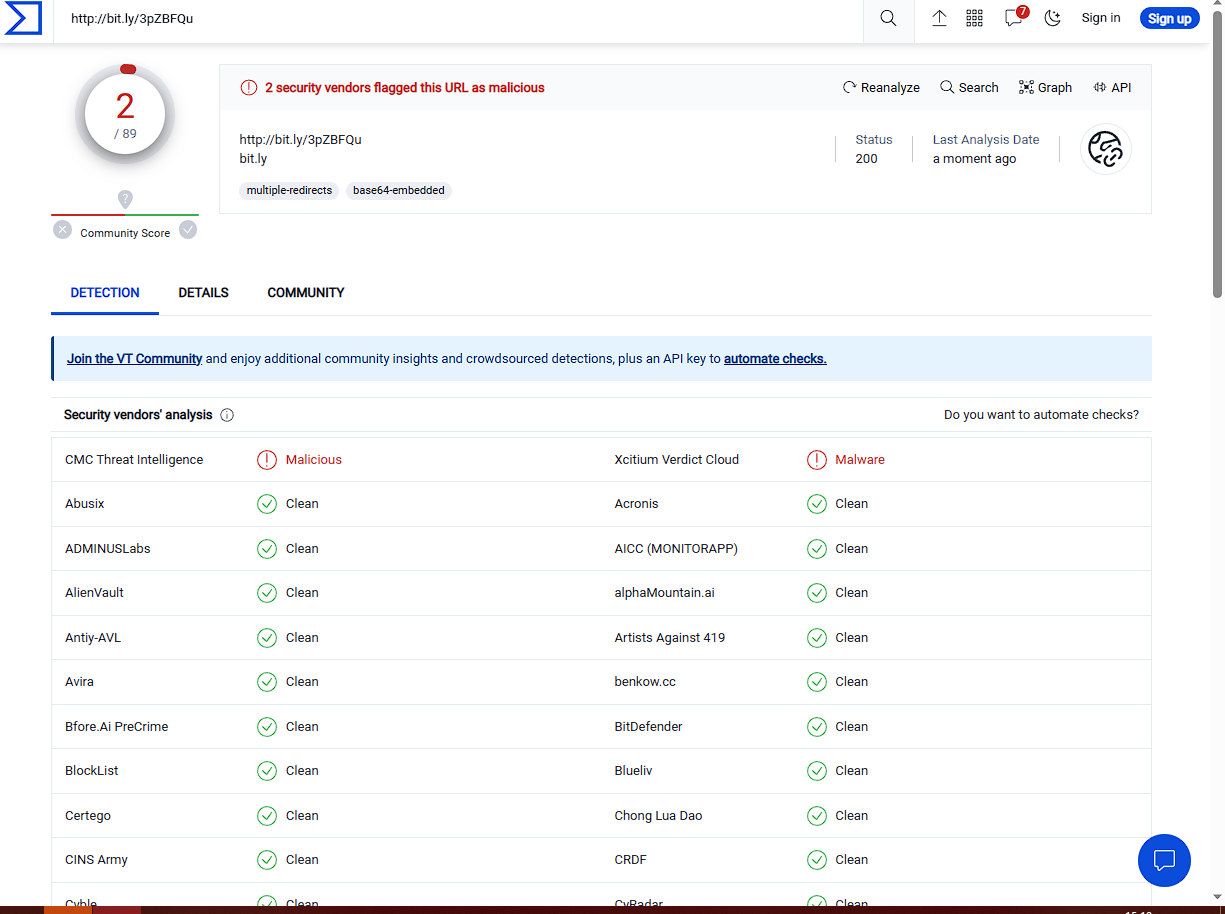The image size is (1225, 914).
Task: Select the Chong Lua Dao vendor name
Action: pos(659,816)
